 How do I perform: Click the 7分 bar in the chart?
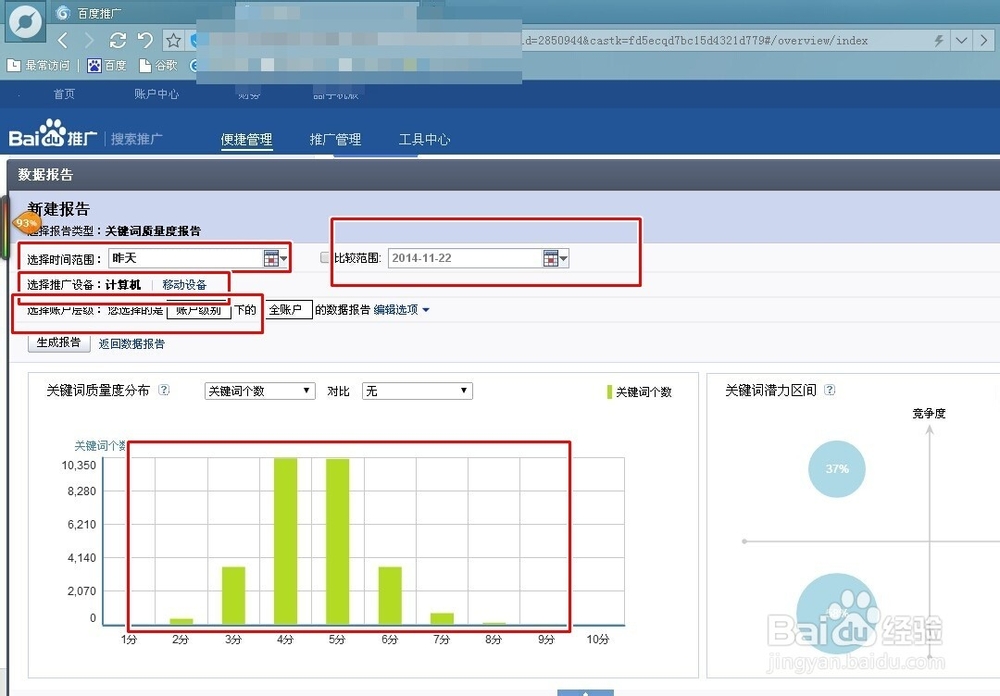point(442,619)
